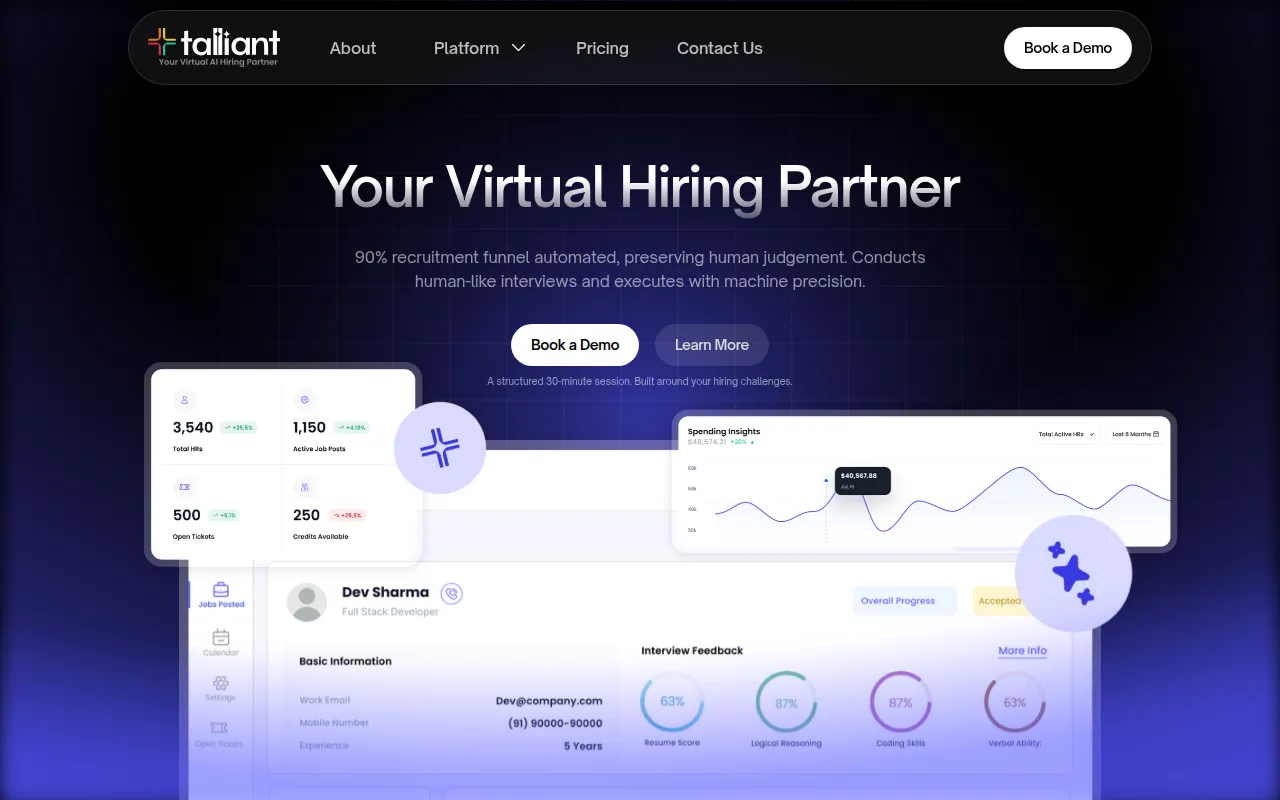This screenshot has width=1280, height=800.
Task: Click Book a Demo in the navbar
Action: 1068,48
